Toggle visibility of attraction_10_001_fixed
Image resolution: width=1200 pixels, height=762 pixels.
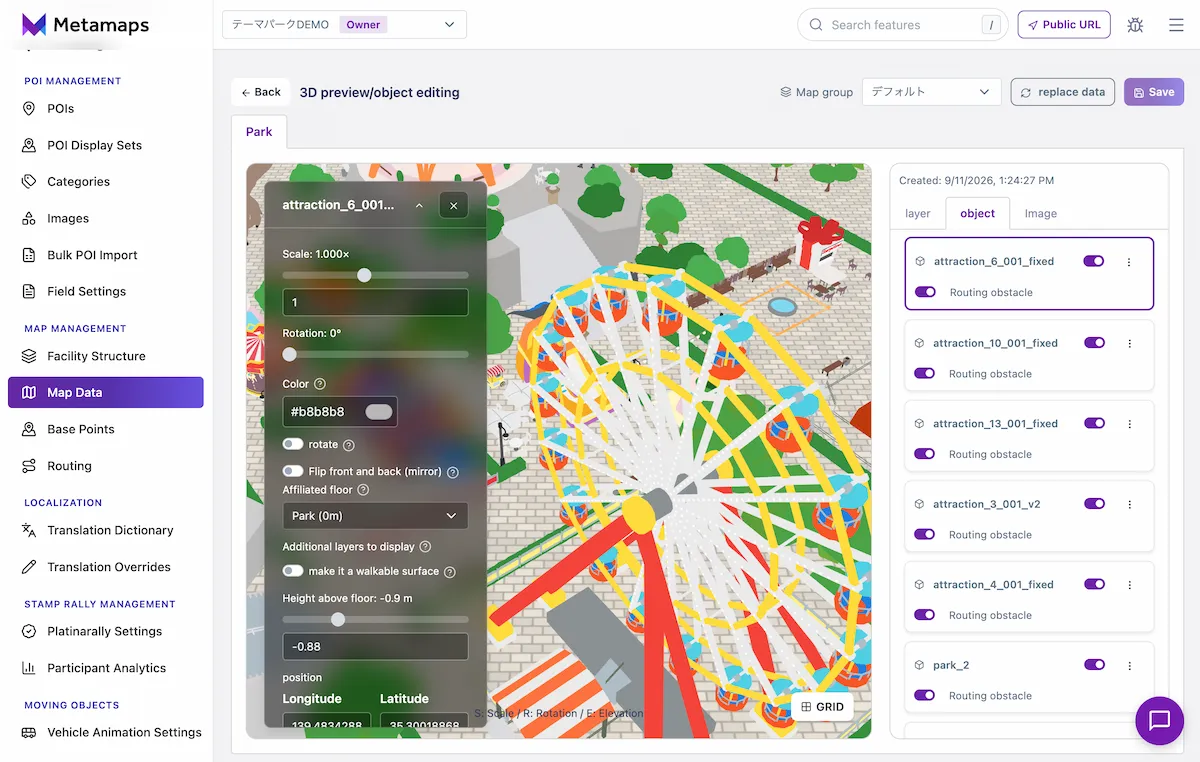1094,343
